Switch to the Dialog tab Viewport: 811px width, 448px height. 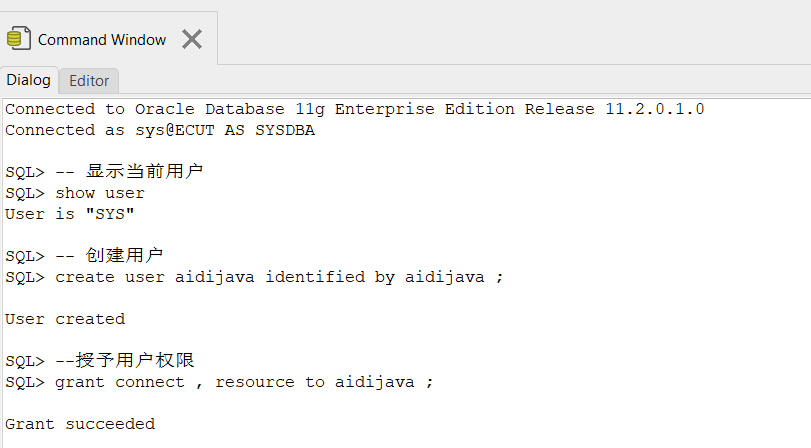pyautogui.click(x=28, y=80)
